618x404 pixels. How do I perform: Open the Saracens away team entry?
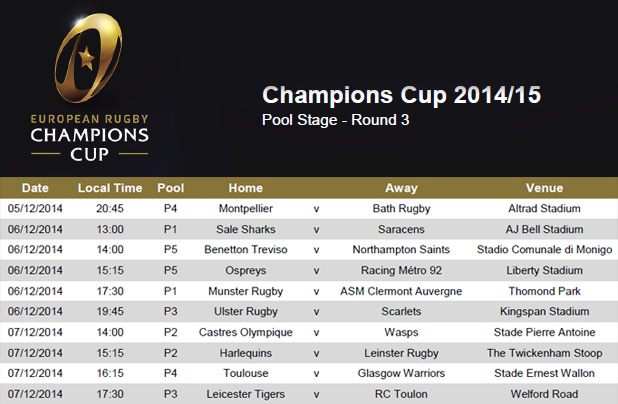click(401, 228)
